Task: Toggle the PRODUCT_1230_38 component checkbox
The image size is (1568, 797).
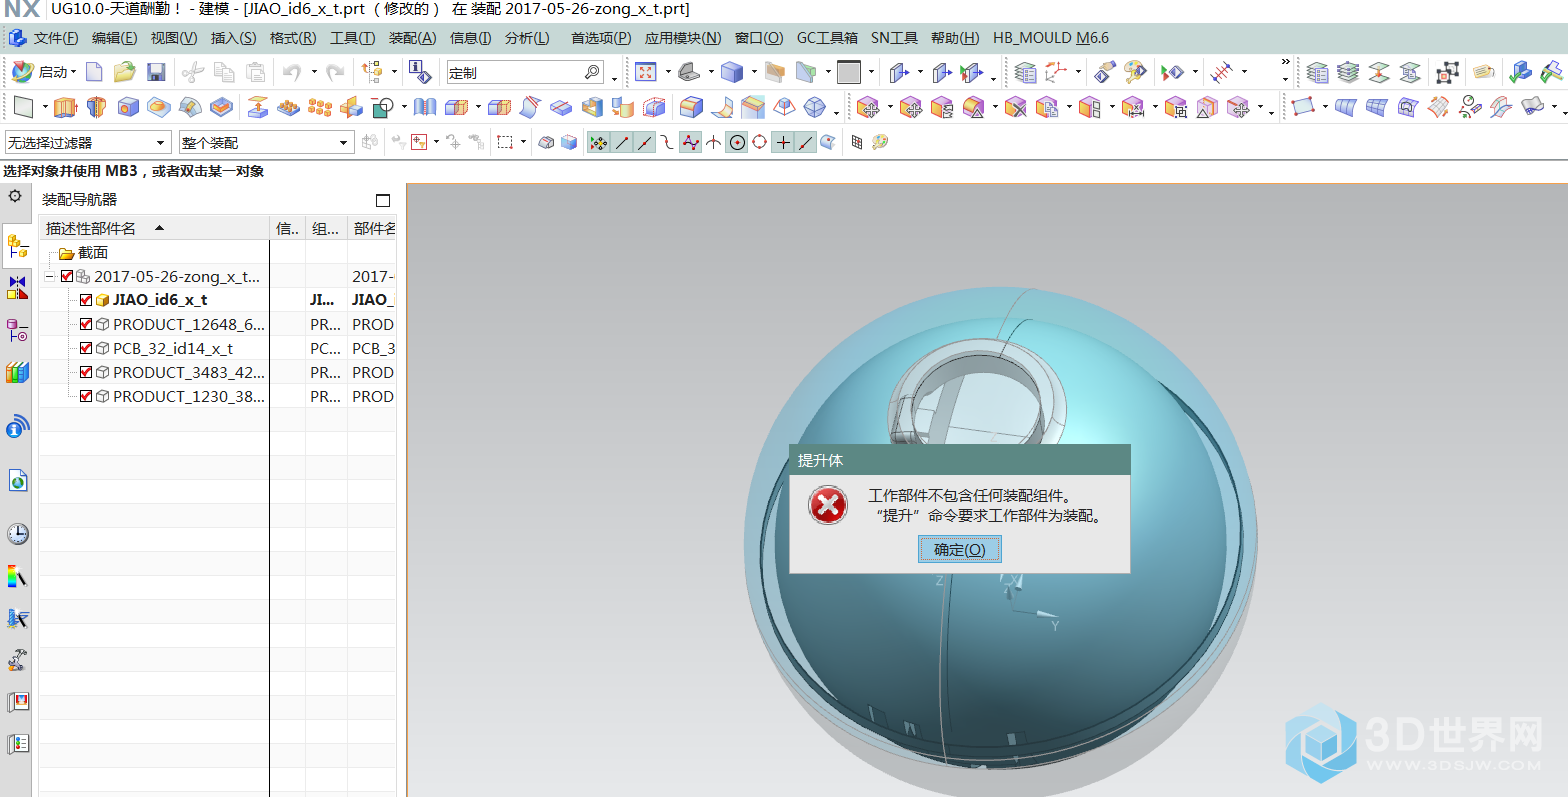Action: (x=86, y=396)
